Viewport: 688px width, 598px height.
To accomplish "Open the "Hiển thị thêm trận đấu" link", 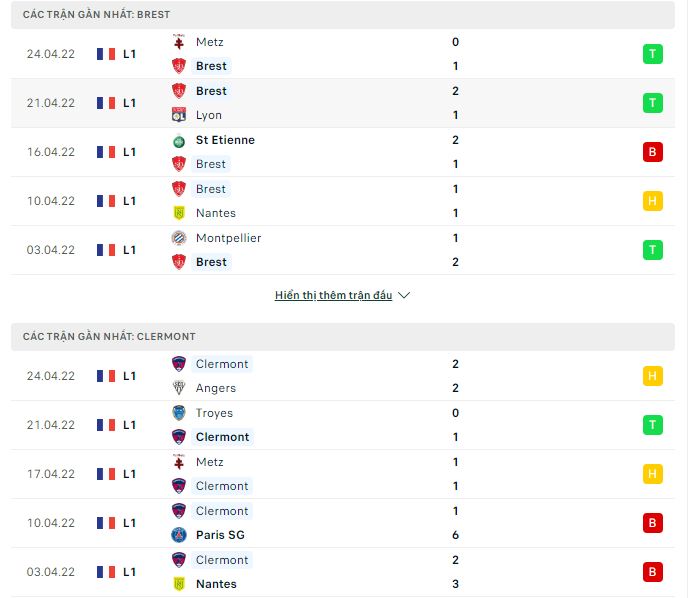I will 334,296.
